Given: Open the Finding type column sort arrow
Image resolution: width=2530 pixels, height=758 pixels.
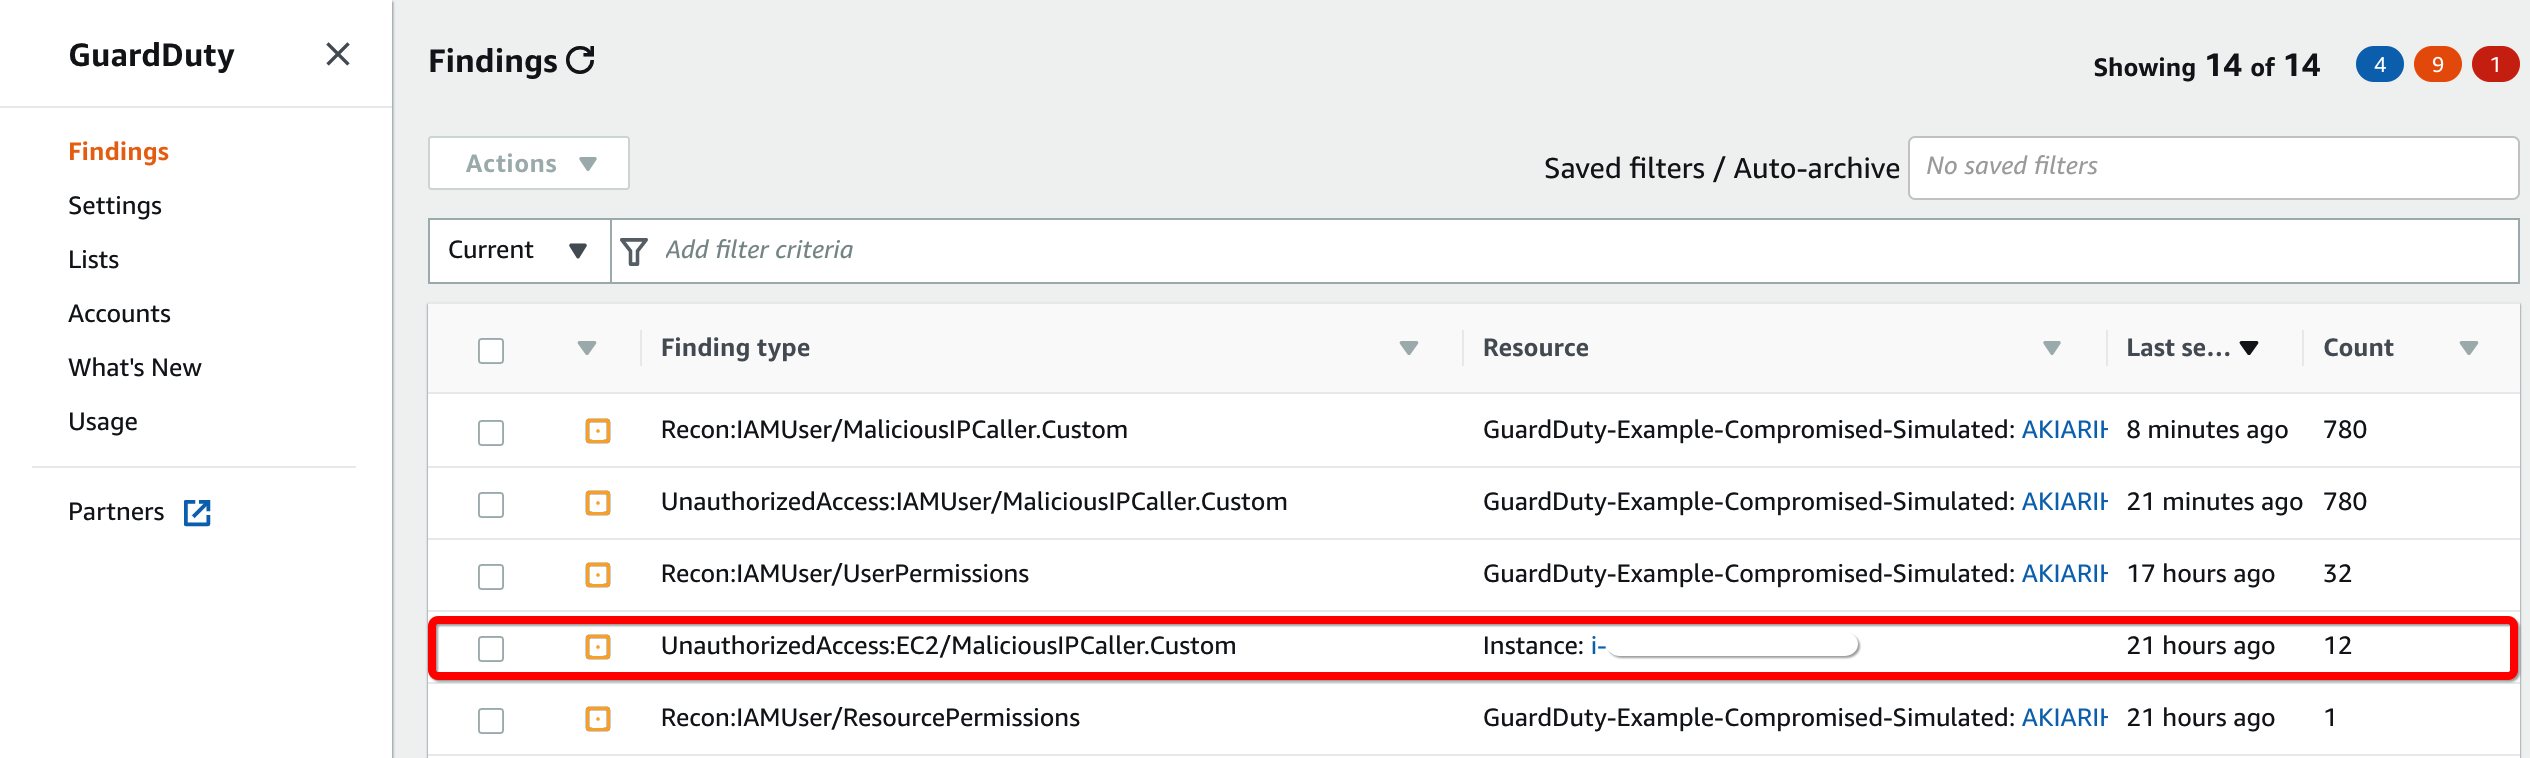Looking at the screenshot, I should pos(1409,348).
